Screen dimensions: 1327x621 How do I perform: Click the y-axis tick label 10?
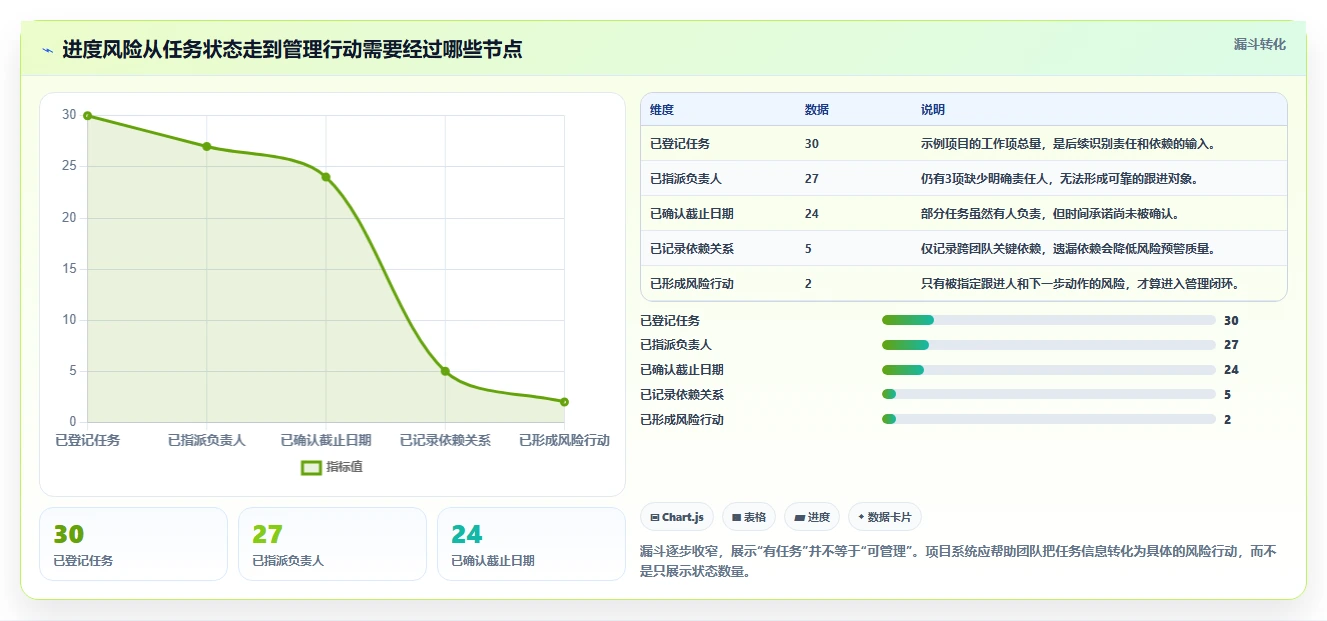tap(69, 320)
